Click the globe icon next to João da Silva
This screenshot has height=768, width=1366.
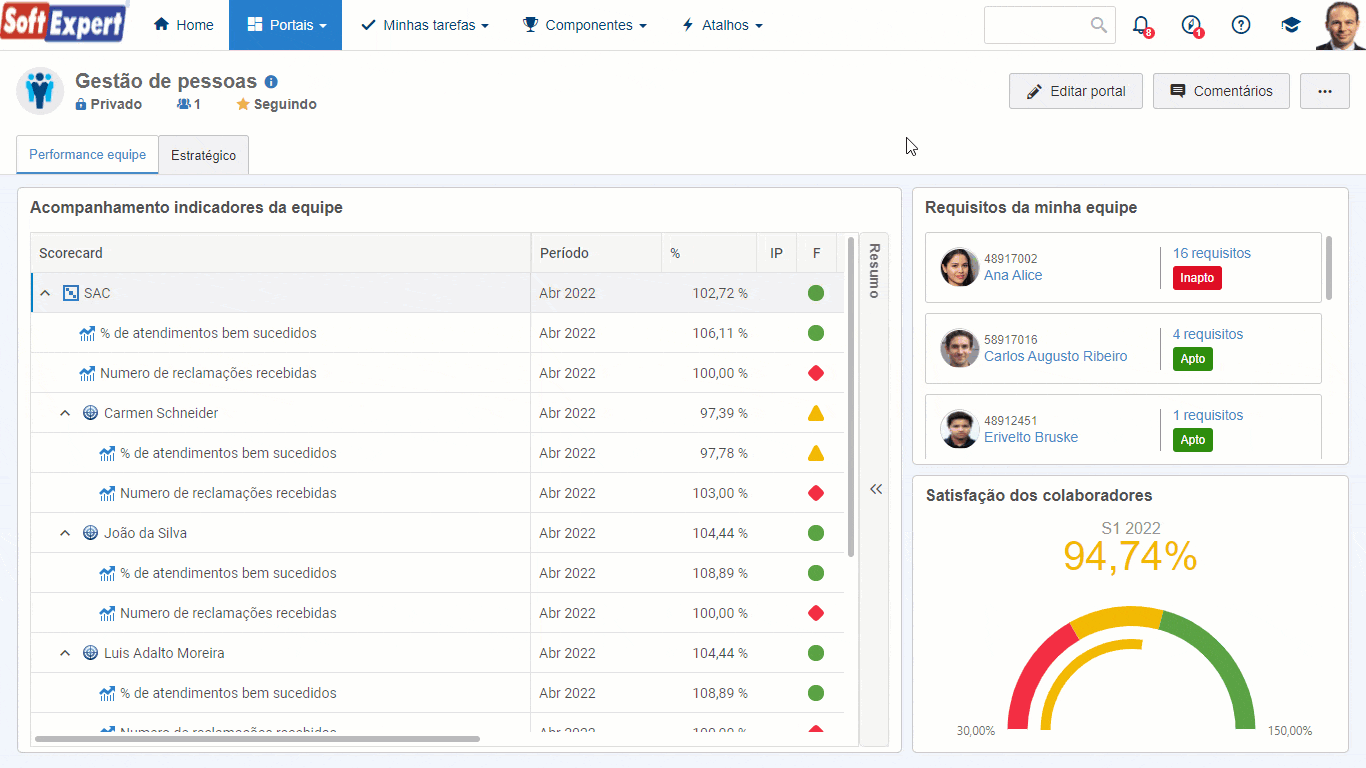90,533
